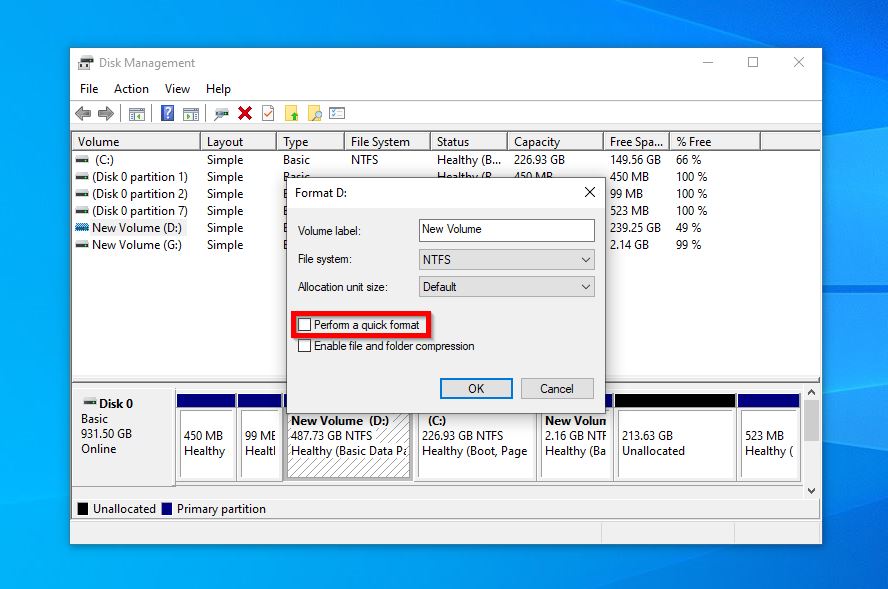The width and height of the screenshot is (888, 589).
Task: Click disk pane scrollbar up arrow
Action: pos(811,392)
